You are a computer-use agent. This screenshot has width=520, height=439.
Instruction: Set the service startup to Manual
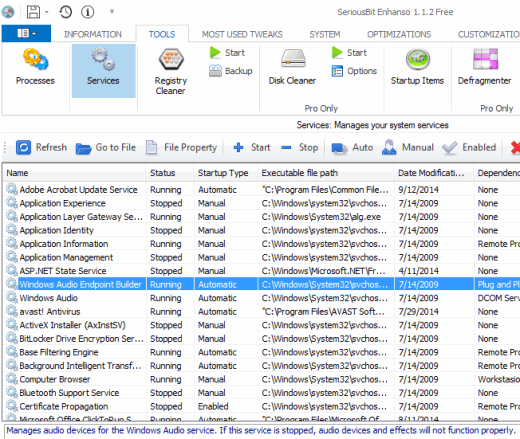[408, 147]
